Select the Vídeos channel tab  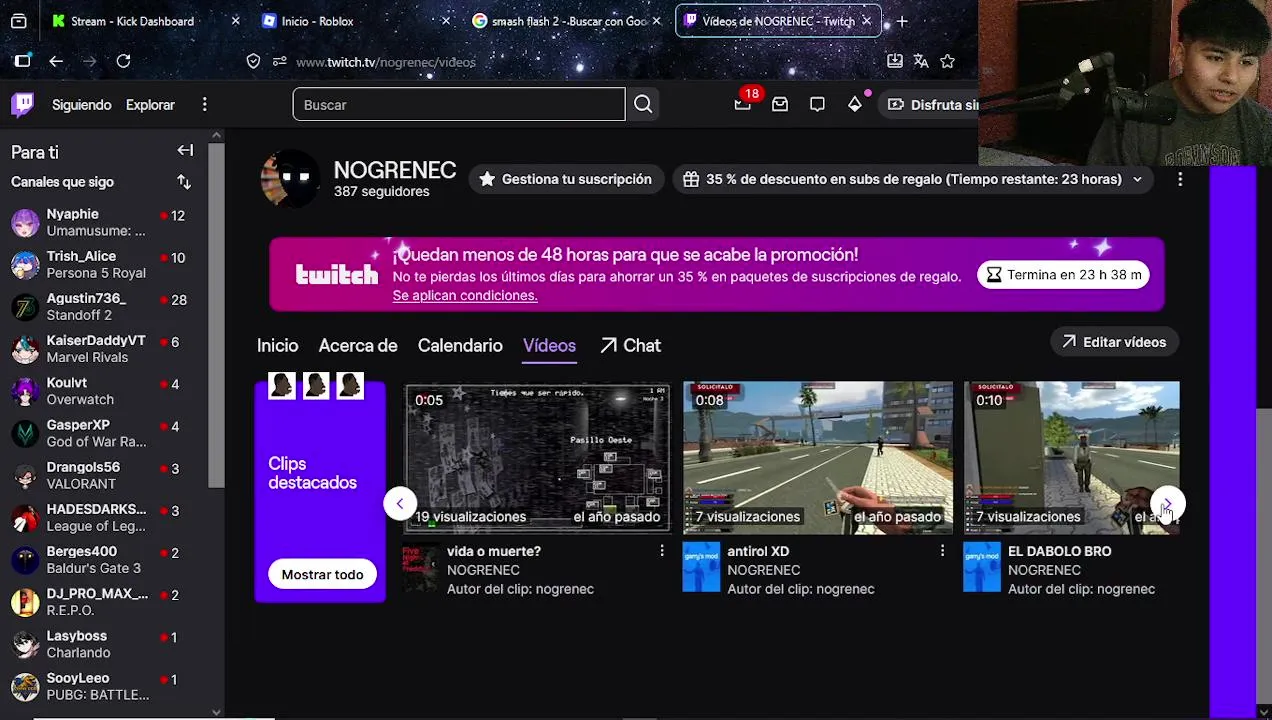tap(549, 345)
